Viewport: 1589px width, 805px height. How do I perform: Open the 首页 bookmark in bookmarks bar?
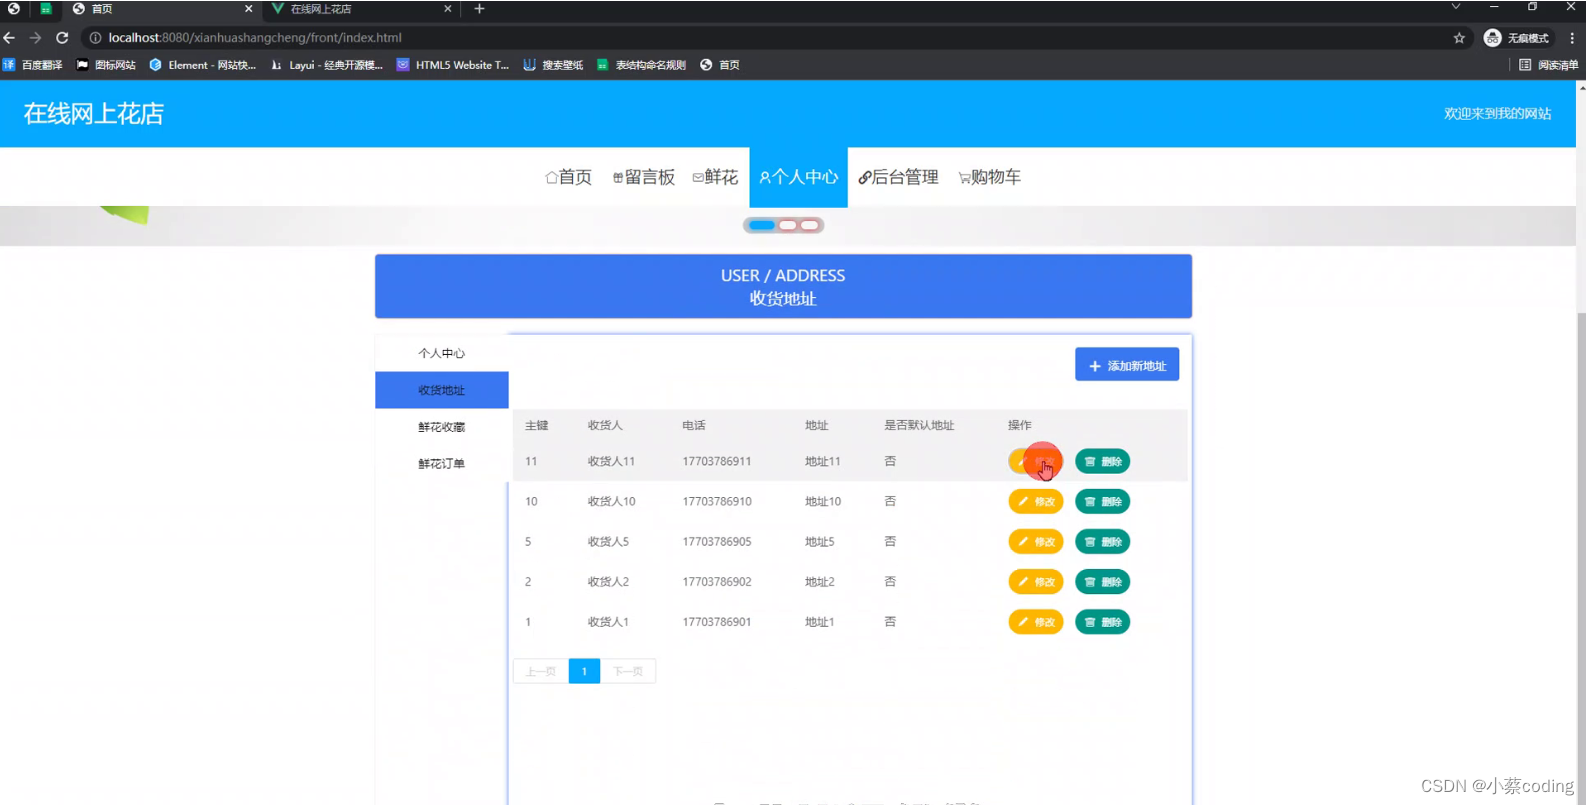pos(720,65)
